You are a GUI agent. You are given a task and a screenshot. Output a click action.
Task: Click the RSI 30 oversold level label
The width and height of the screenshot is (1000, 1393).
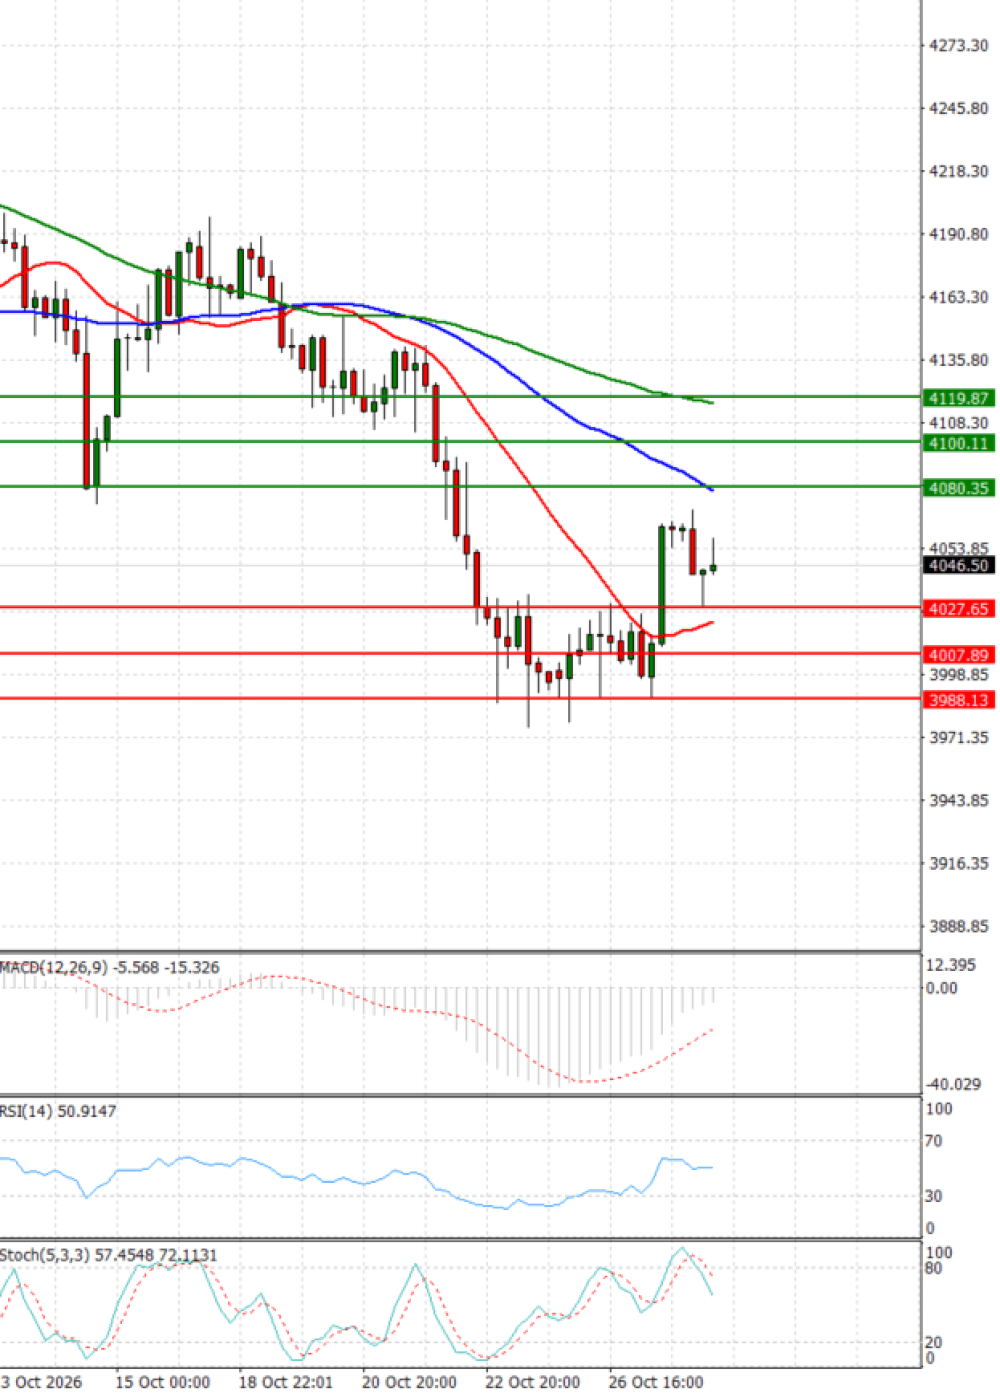(935, 1196)
